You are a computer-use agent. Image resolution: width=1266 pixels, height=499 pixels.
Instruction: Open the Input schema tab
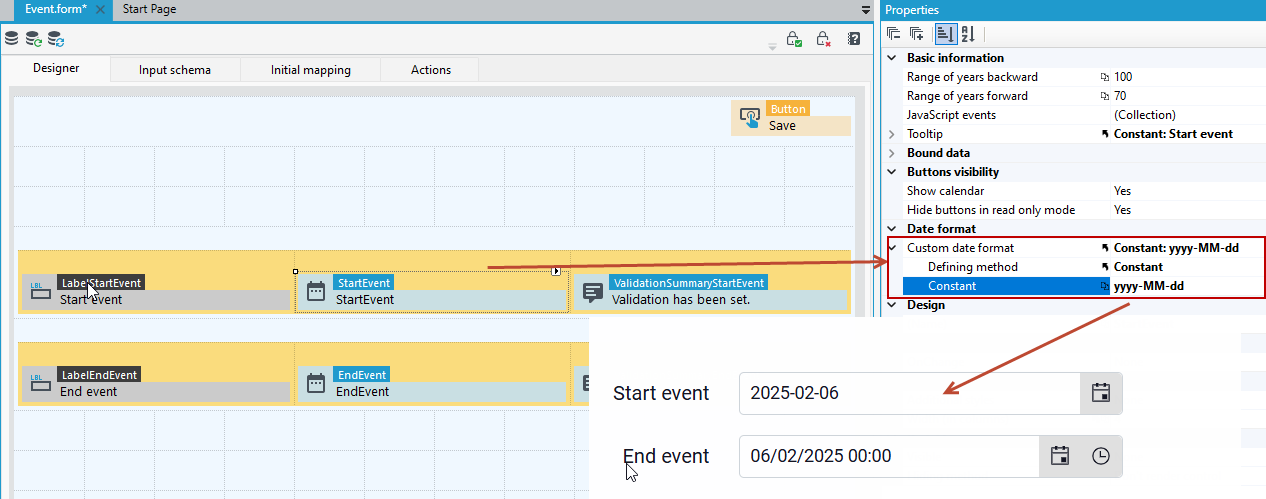(175, 70)
